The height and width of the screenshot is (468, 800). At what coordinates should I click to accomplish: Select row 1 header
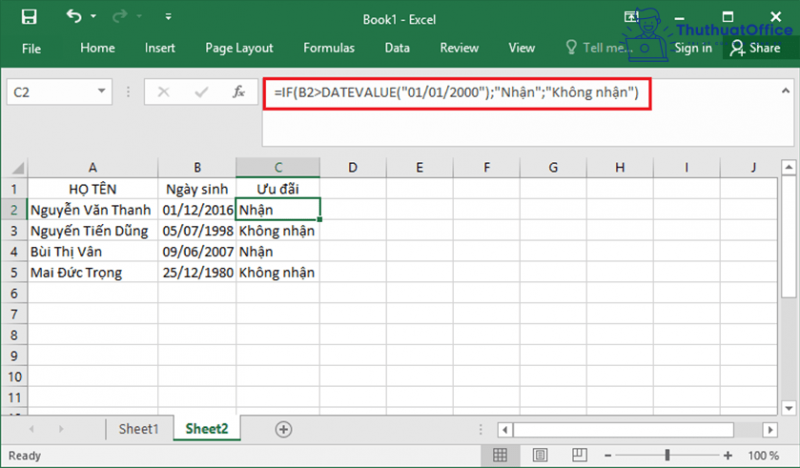[x=14, y=189]
